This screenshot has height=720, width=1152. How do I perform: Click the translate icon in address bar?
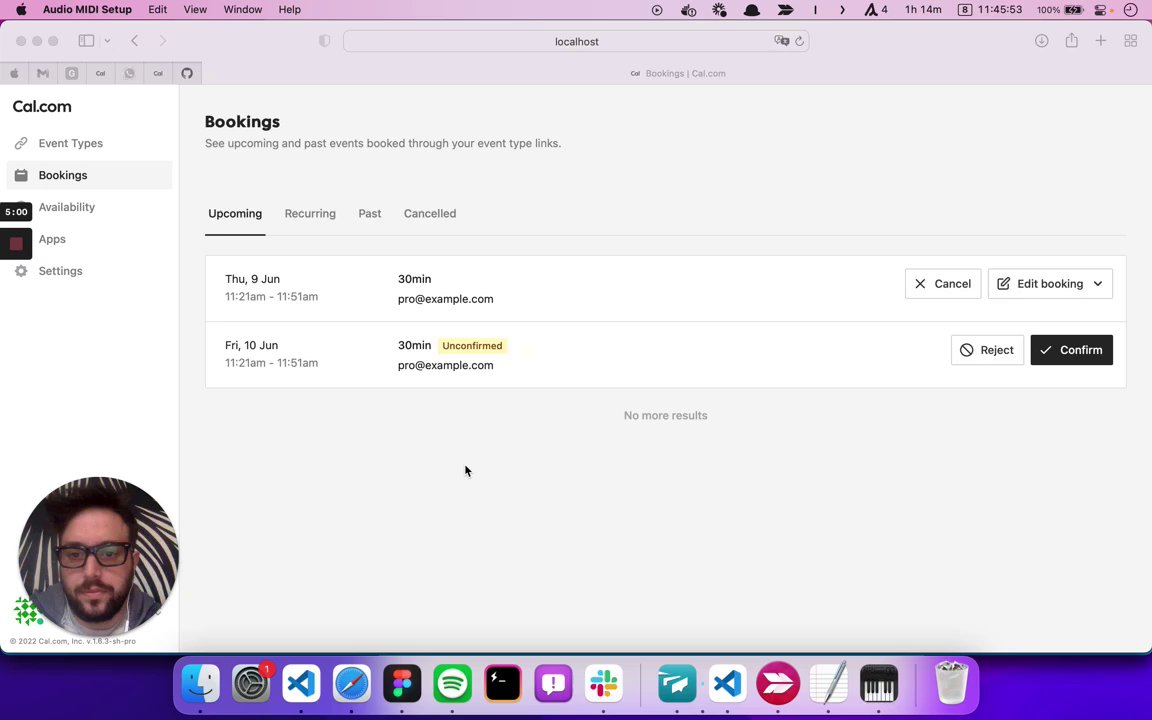[781, 41]
